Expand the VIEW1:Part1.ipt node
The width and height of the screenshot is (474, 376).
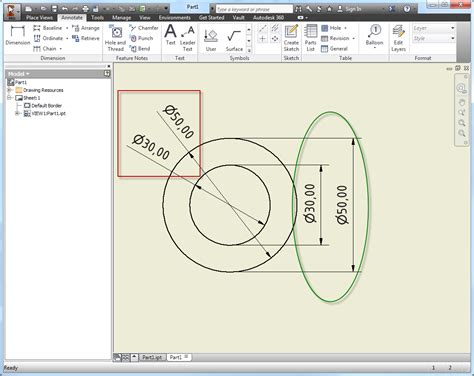(17, 113)
